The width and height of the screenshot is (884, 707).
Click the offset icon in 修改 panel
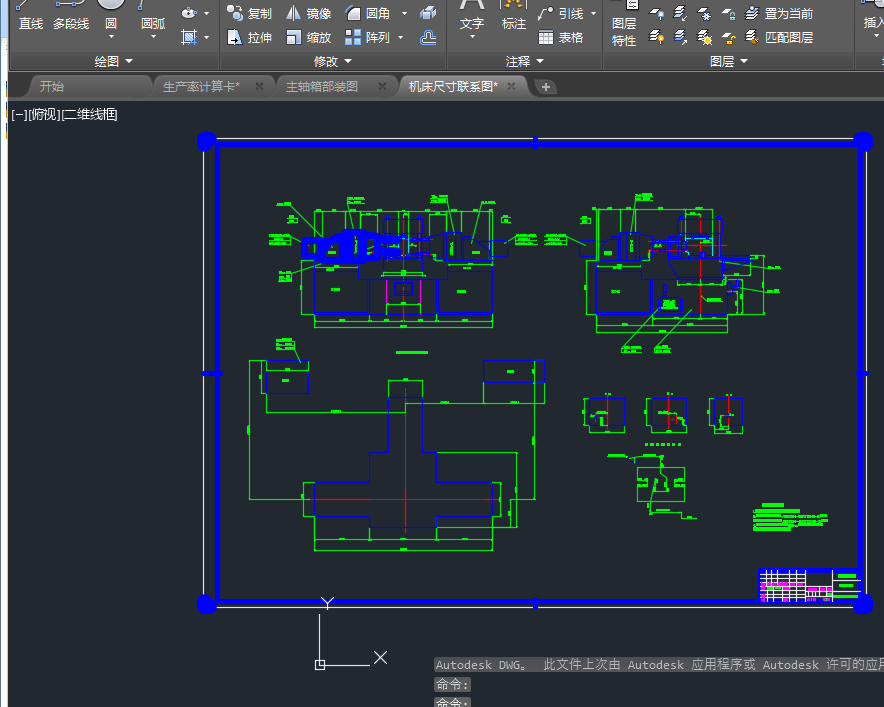tap(428, 37)
